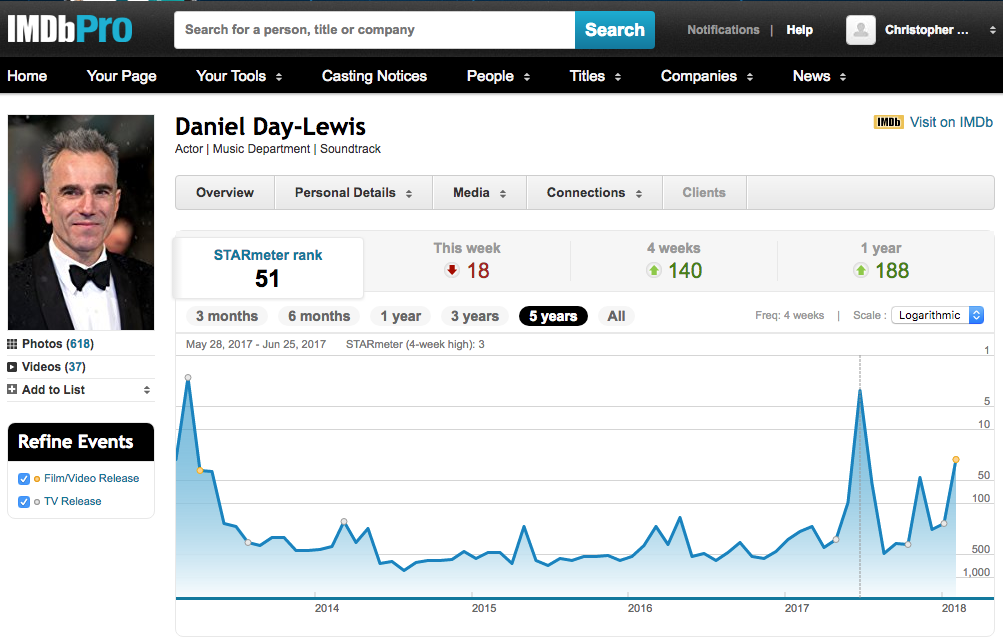Select the All time range
1003x644 pixels.
pos(617,316)
